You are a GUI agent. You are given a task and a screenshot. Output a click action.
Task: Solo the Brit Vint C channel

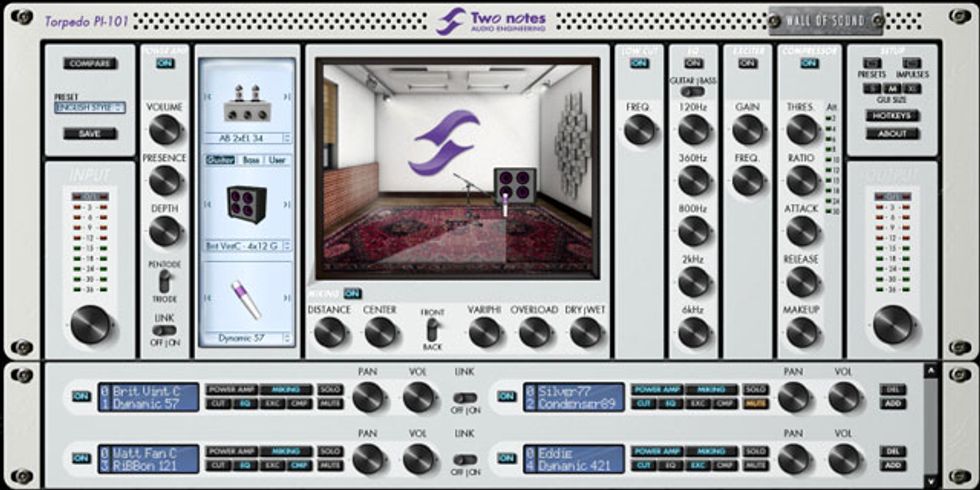(329, 389)
